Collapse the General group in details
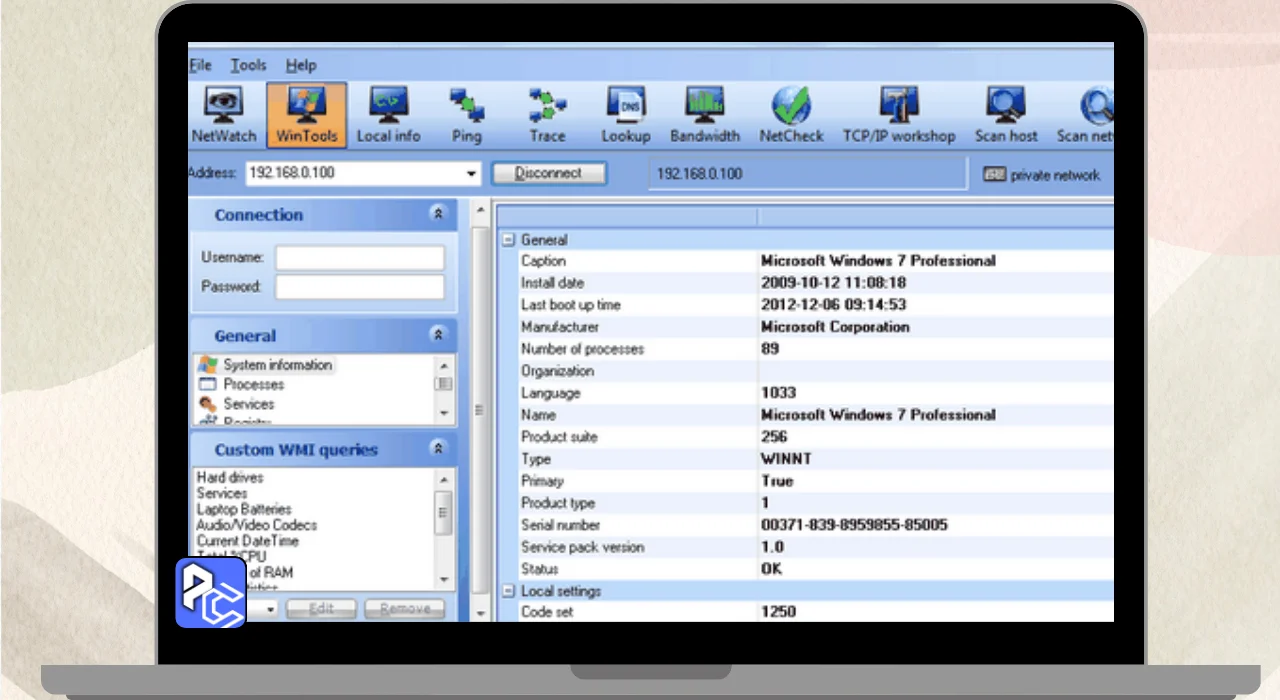Screen dimensions: 1280x700 [508, 240]
